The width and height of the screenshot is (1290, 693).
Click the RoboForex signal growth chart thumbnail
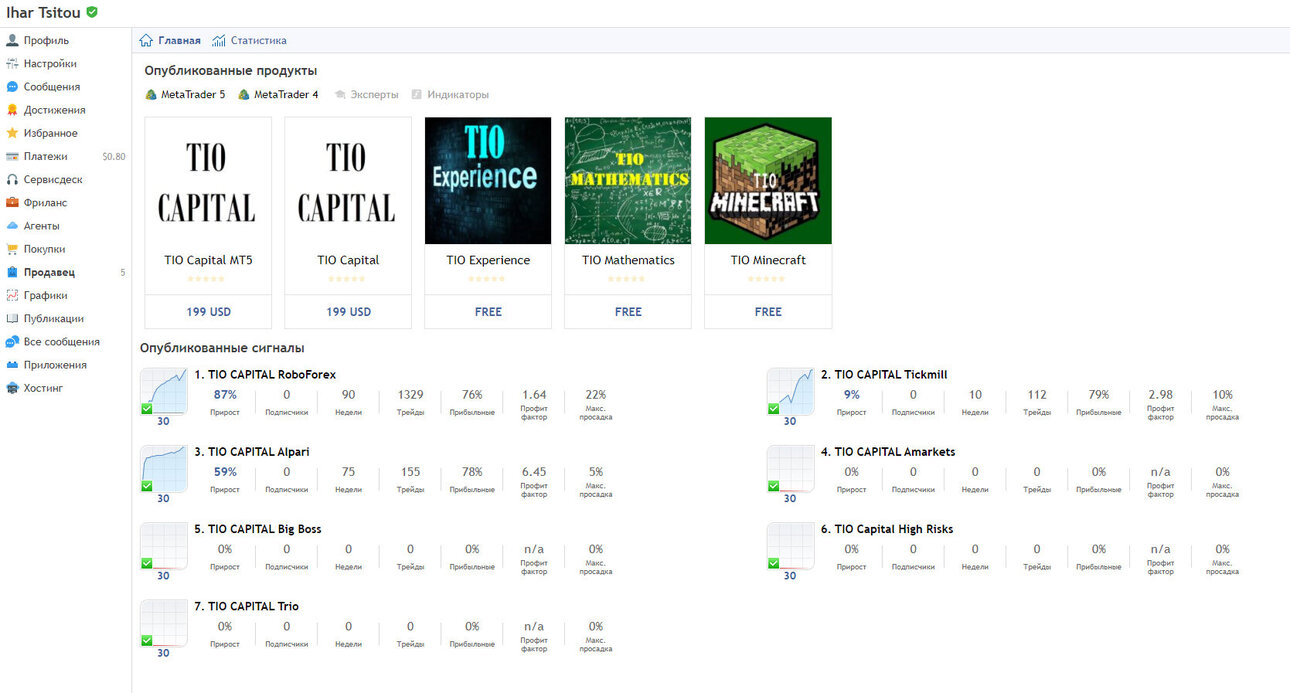pyautogui.click(x=163, y=392)
